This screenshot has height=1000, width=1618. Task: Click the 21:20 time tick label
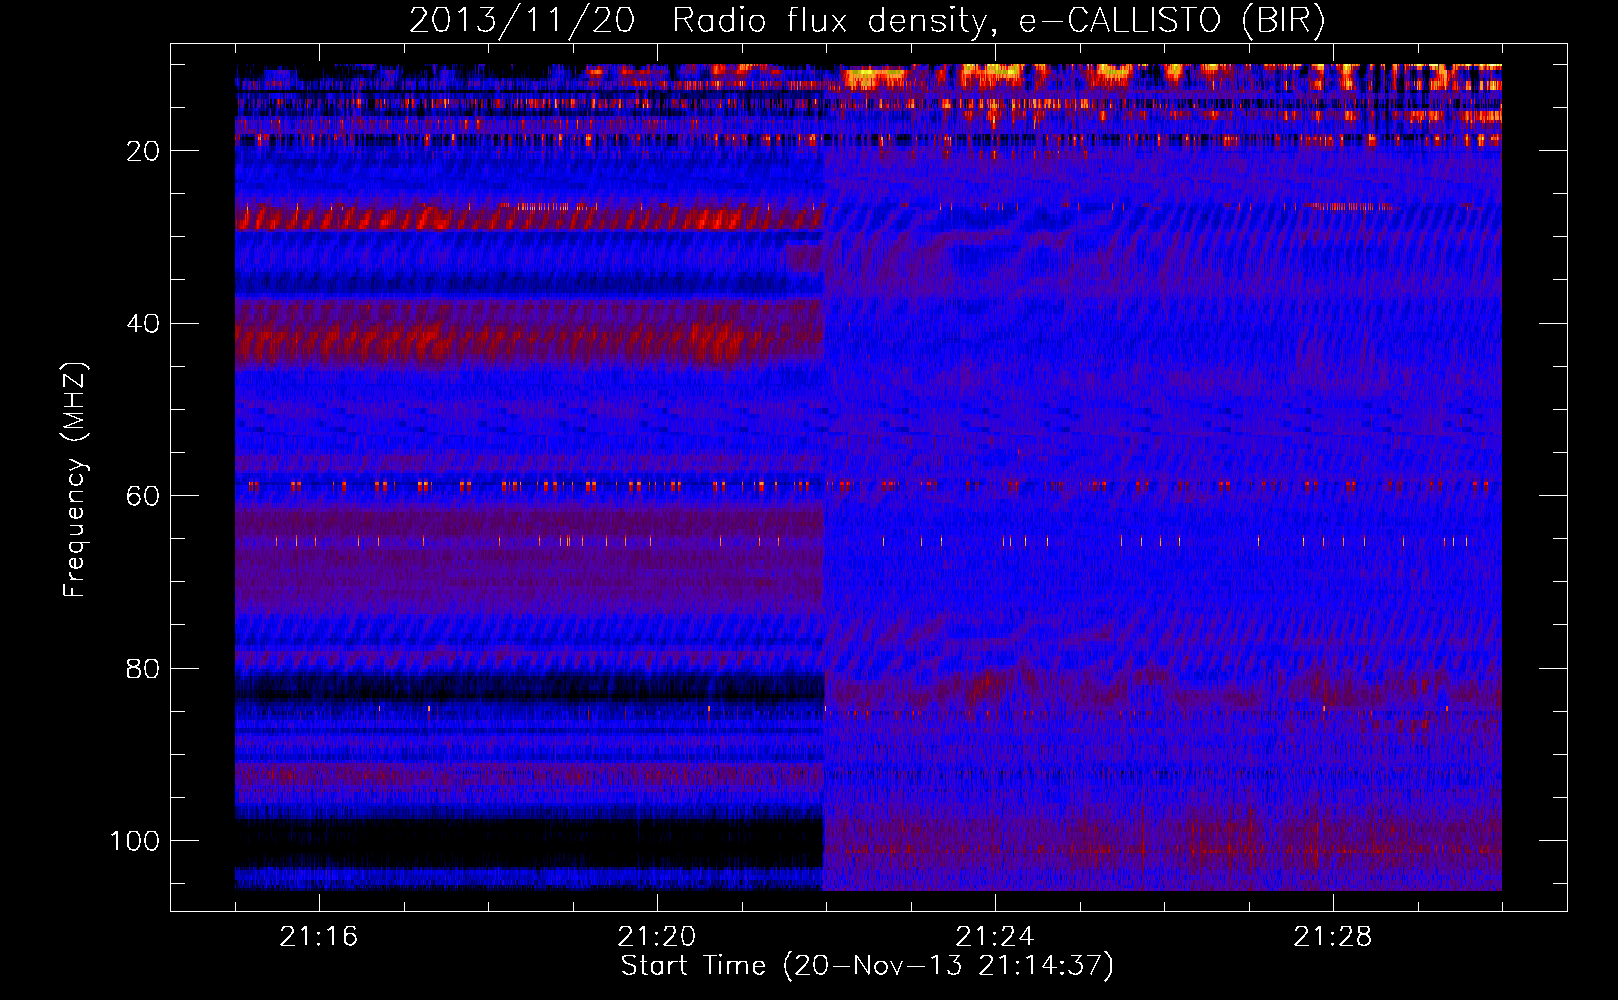(x=657, y=937)
